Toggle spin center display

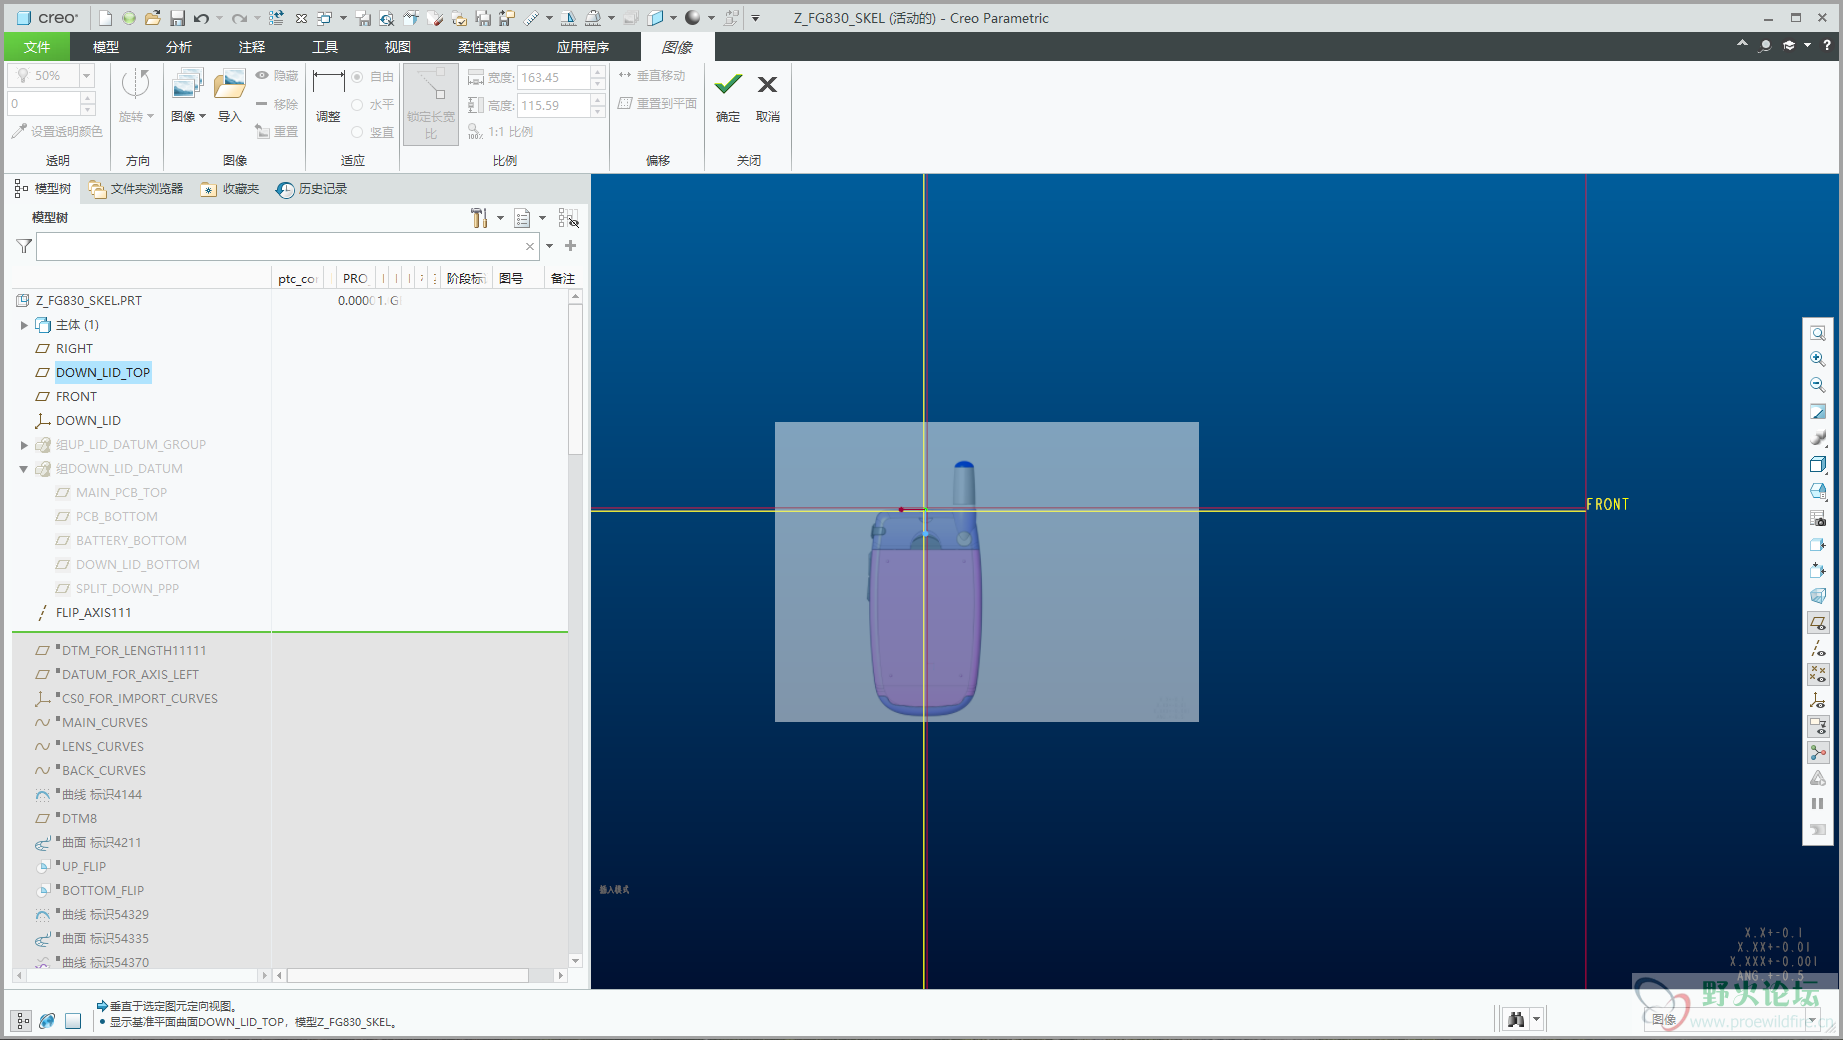[x=1818, y=753]
